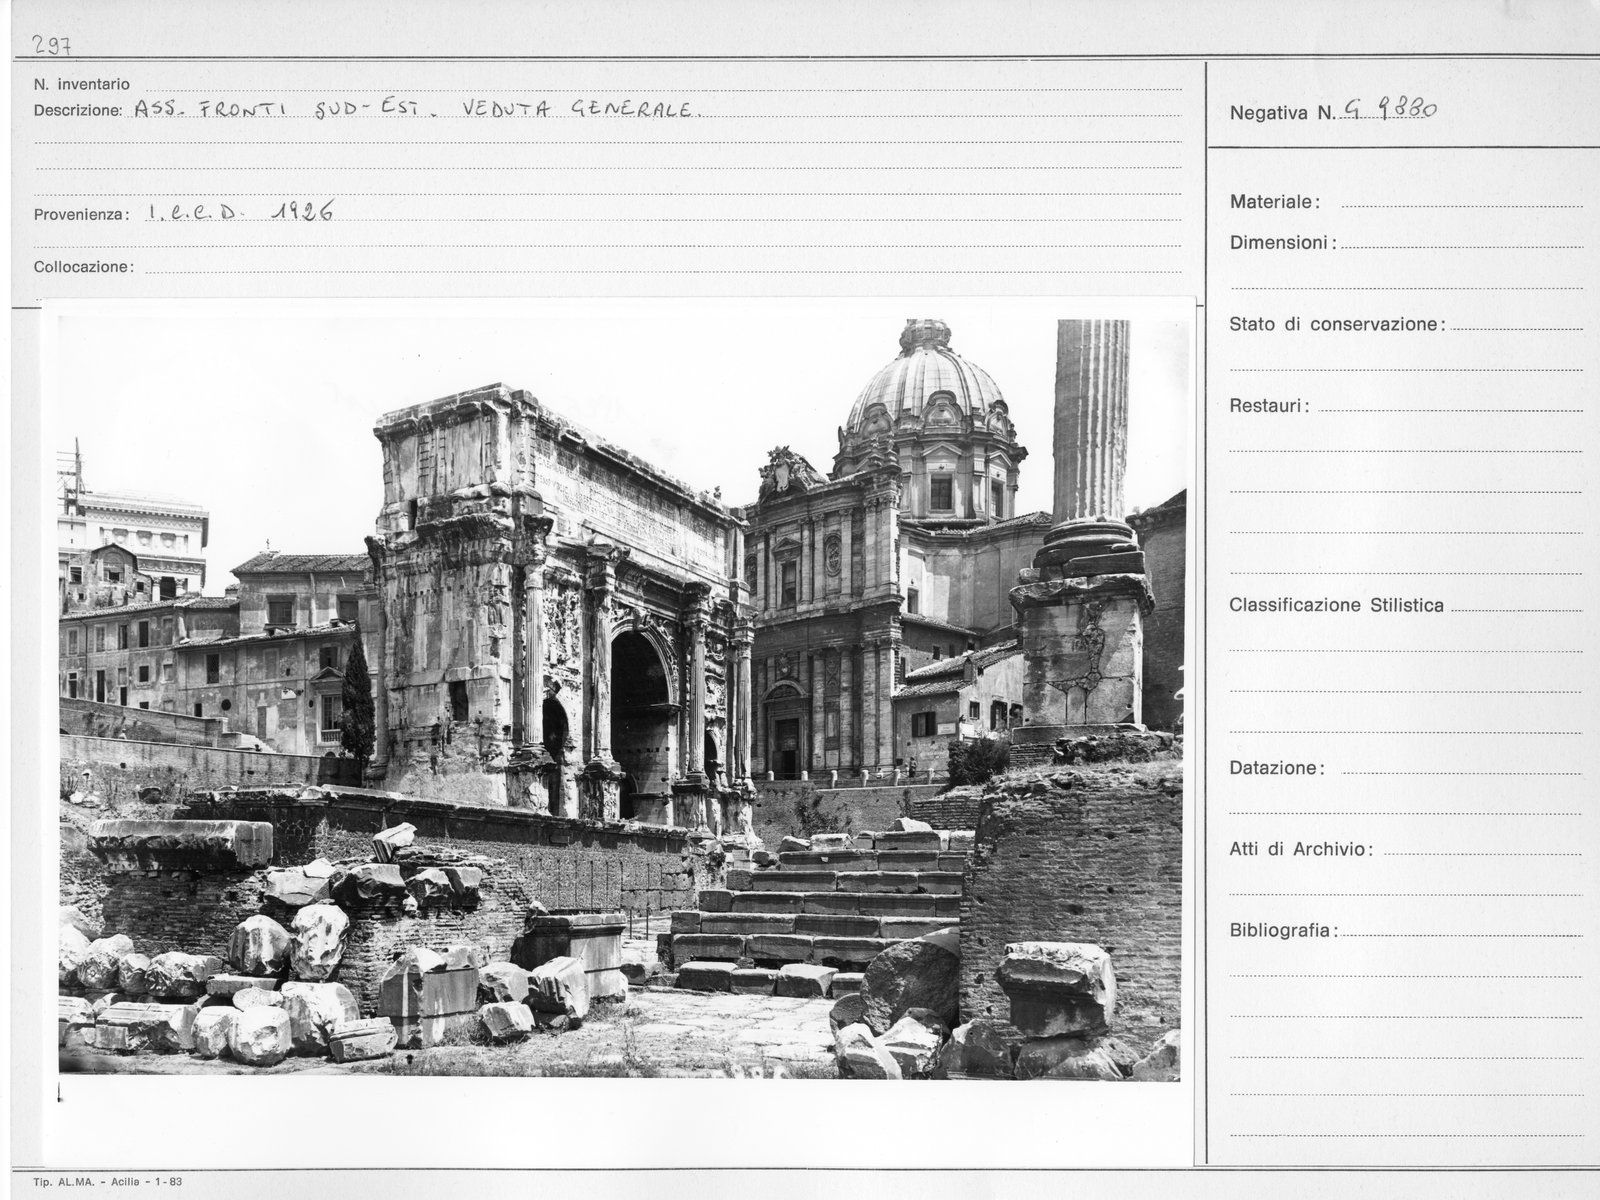The height and width of the screenshot is (1200, 1600).
Task: Click the 'Materiale:' field label
Action: coord(1275,202)
